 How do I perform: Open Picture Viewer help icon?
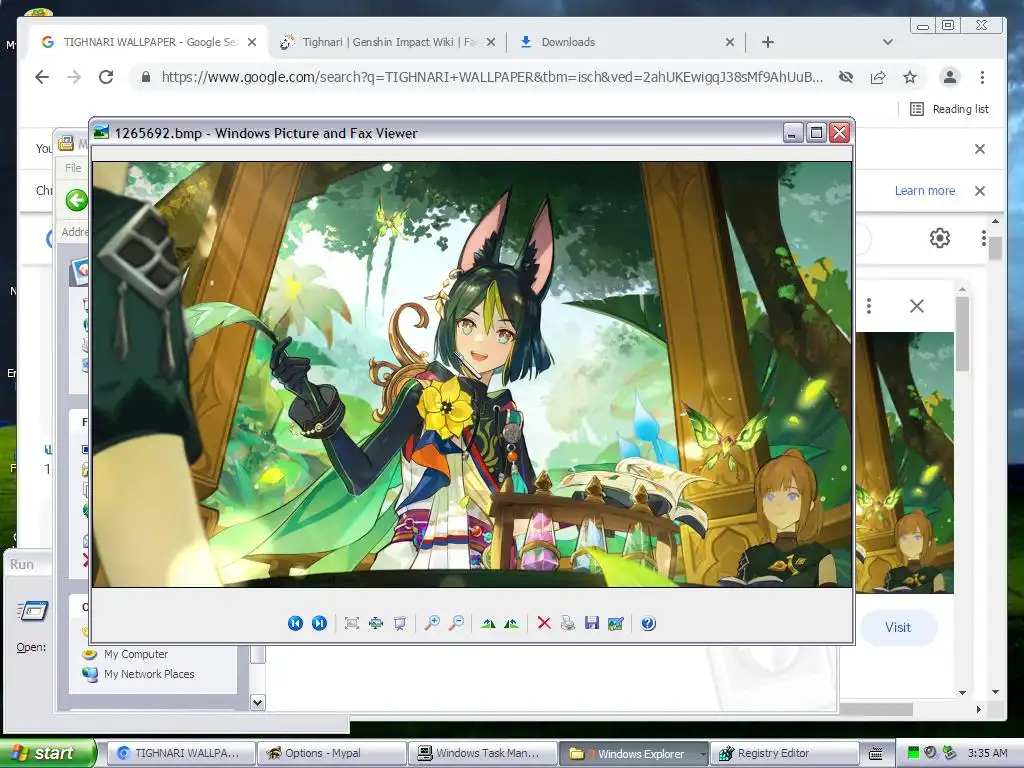click(x=648, y=623)
